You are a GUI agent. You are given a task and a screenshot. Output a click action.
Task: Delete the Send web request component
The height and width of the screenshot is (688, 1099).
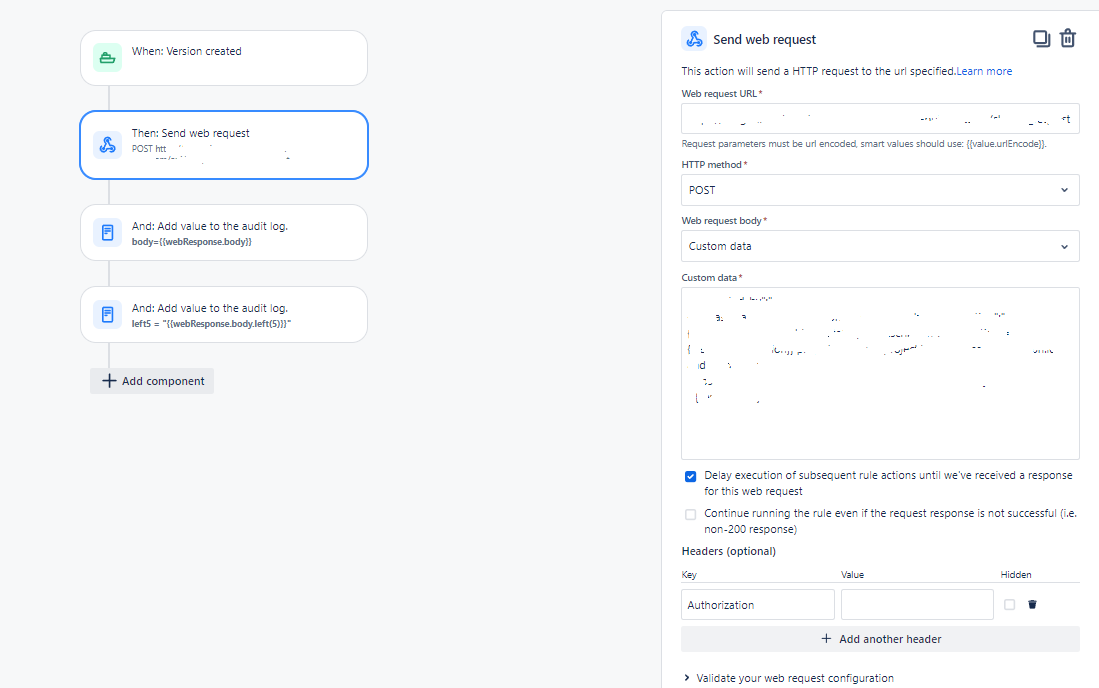tap(1067, 39)
